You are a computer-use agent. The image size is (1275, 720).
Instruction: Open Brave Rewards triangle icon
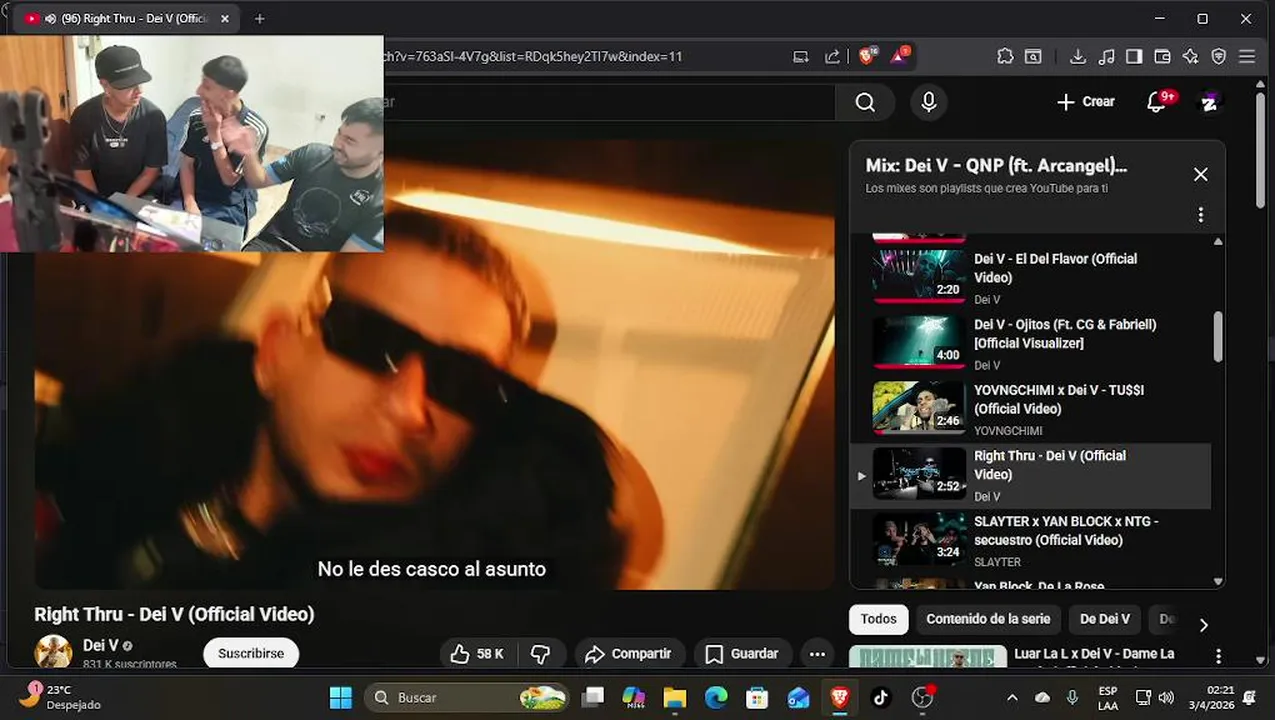tap(899, 56)
